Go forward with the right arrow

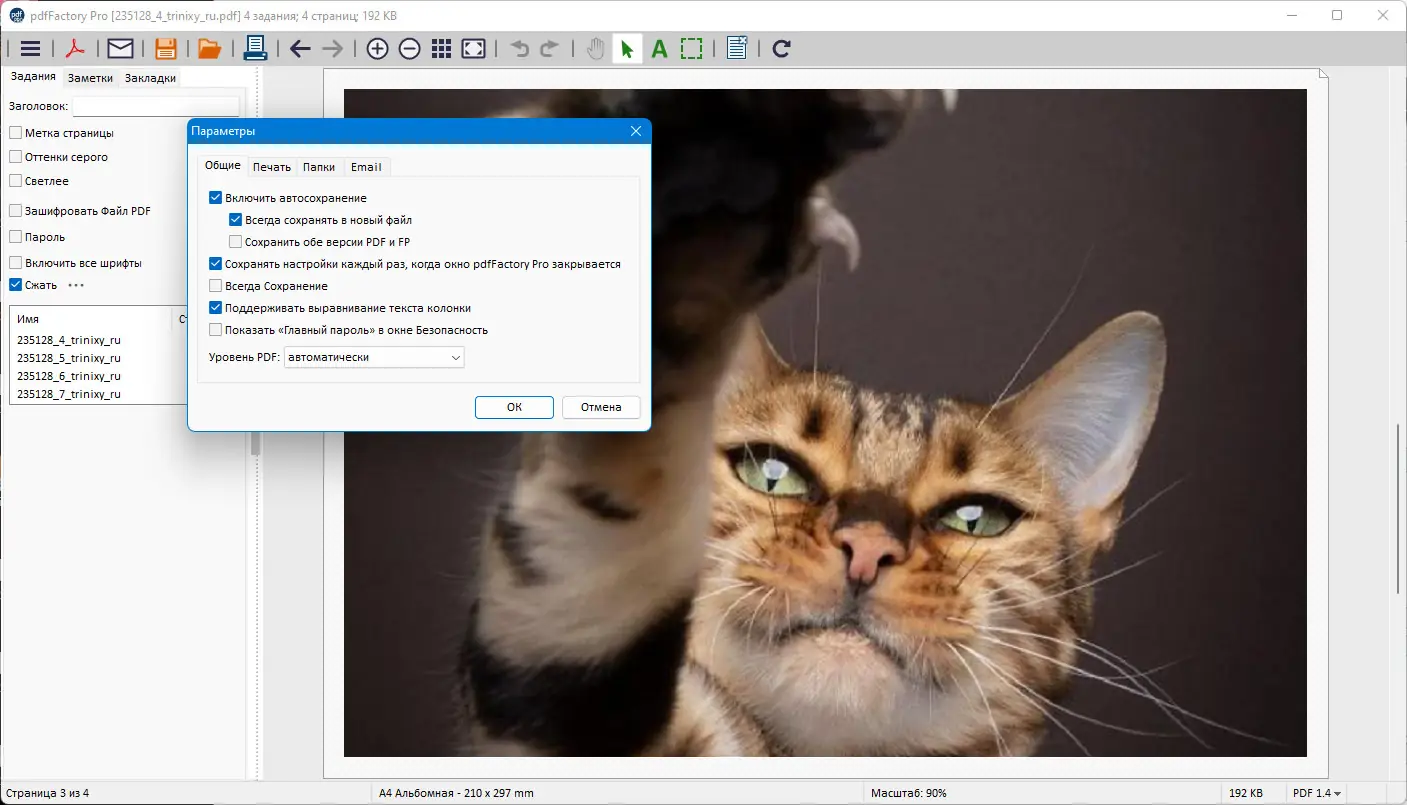[332, 48]
